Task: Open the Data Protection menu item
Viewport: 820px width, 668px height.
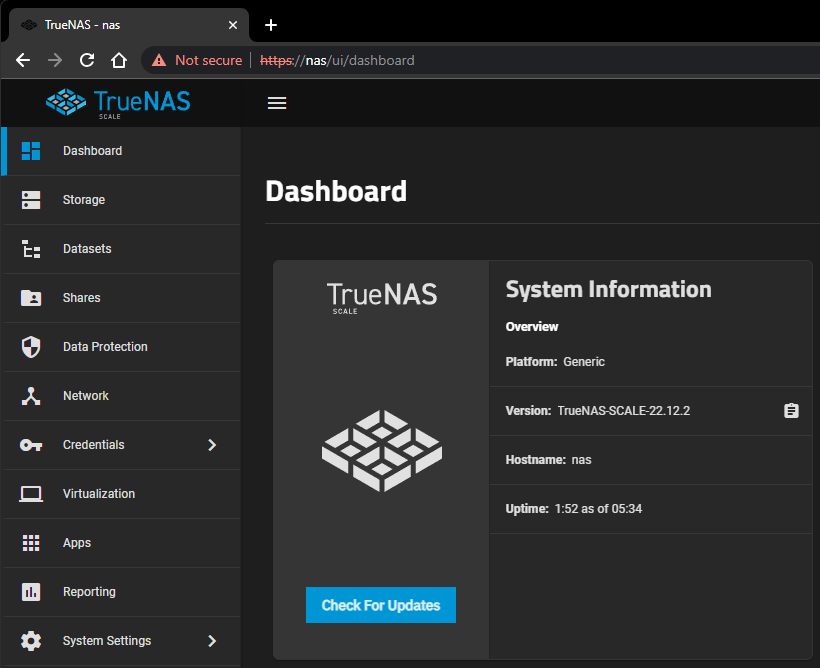Action: pos(121,347)
